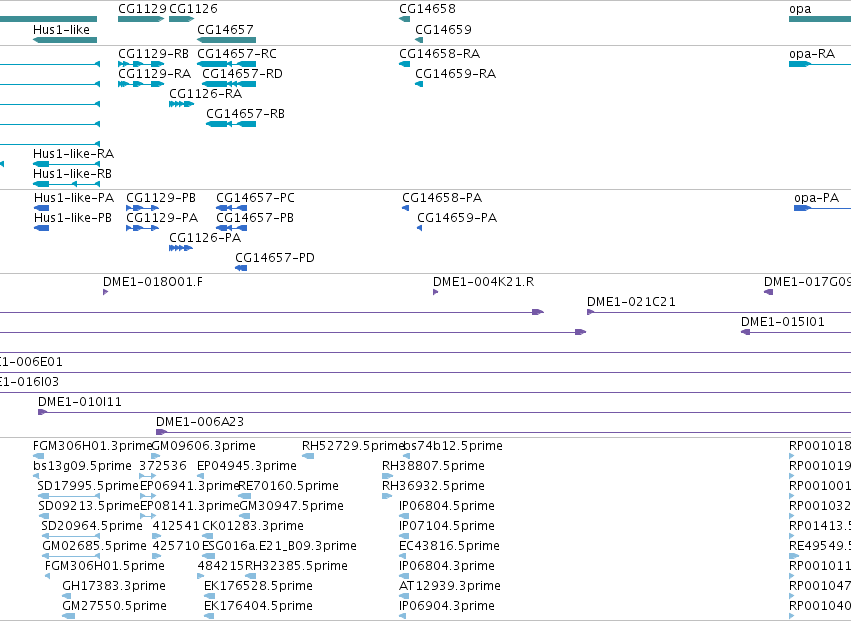Open EST EP04945.3prime
The height and width of the screenshot is (621, 851).
247,466
